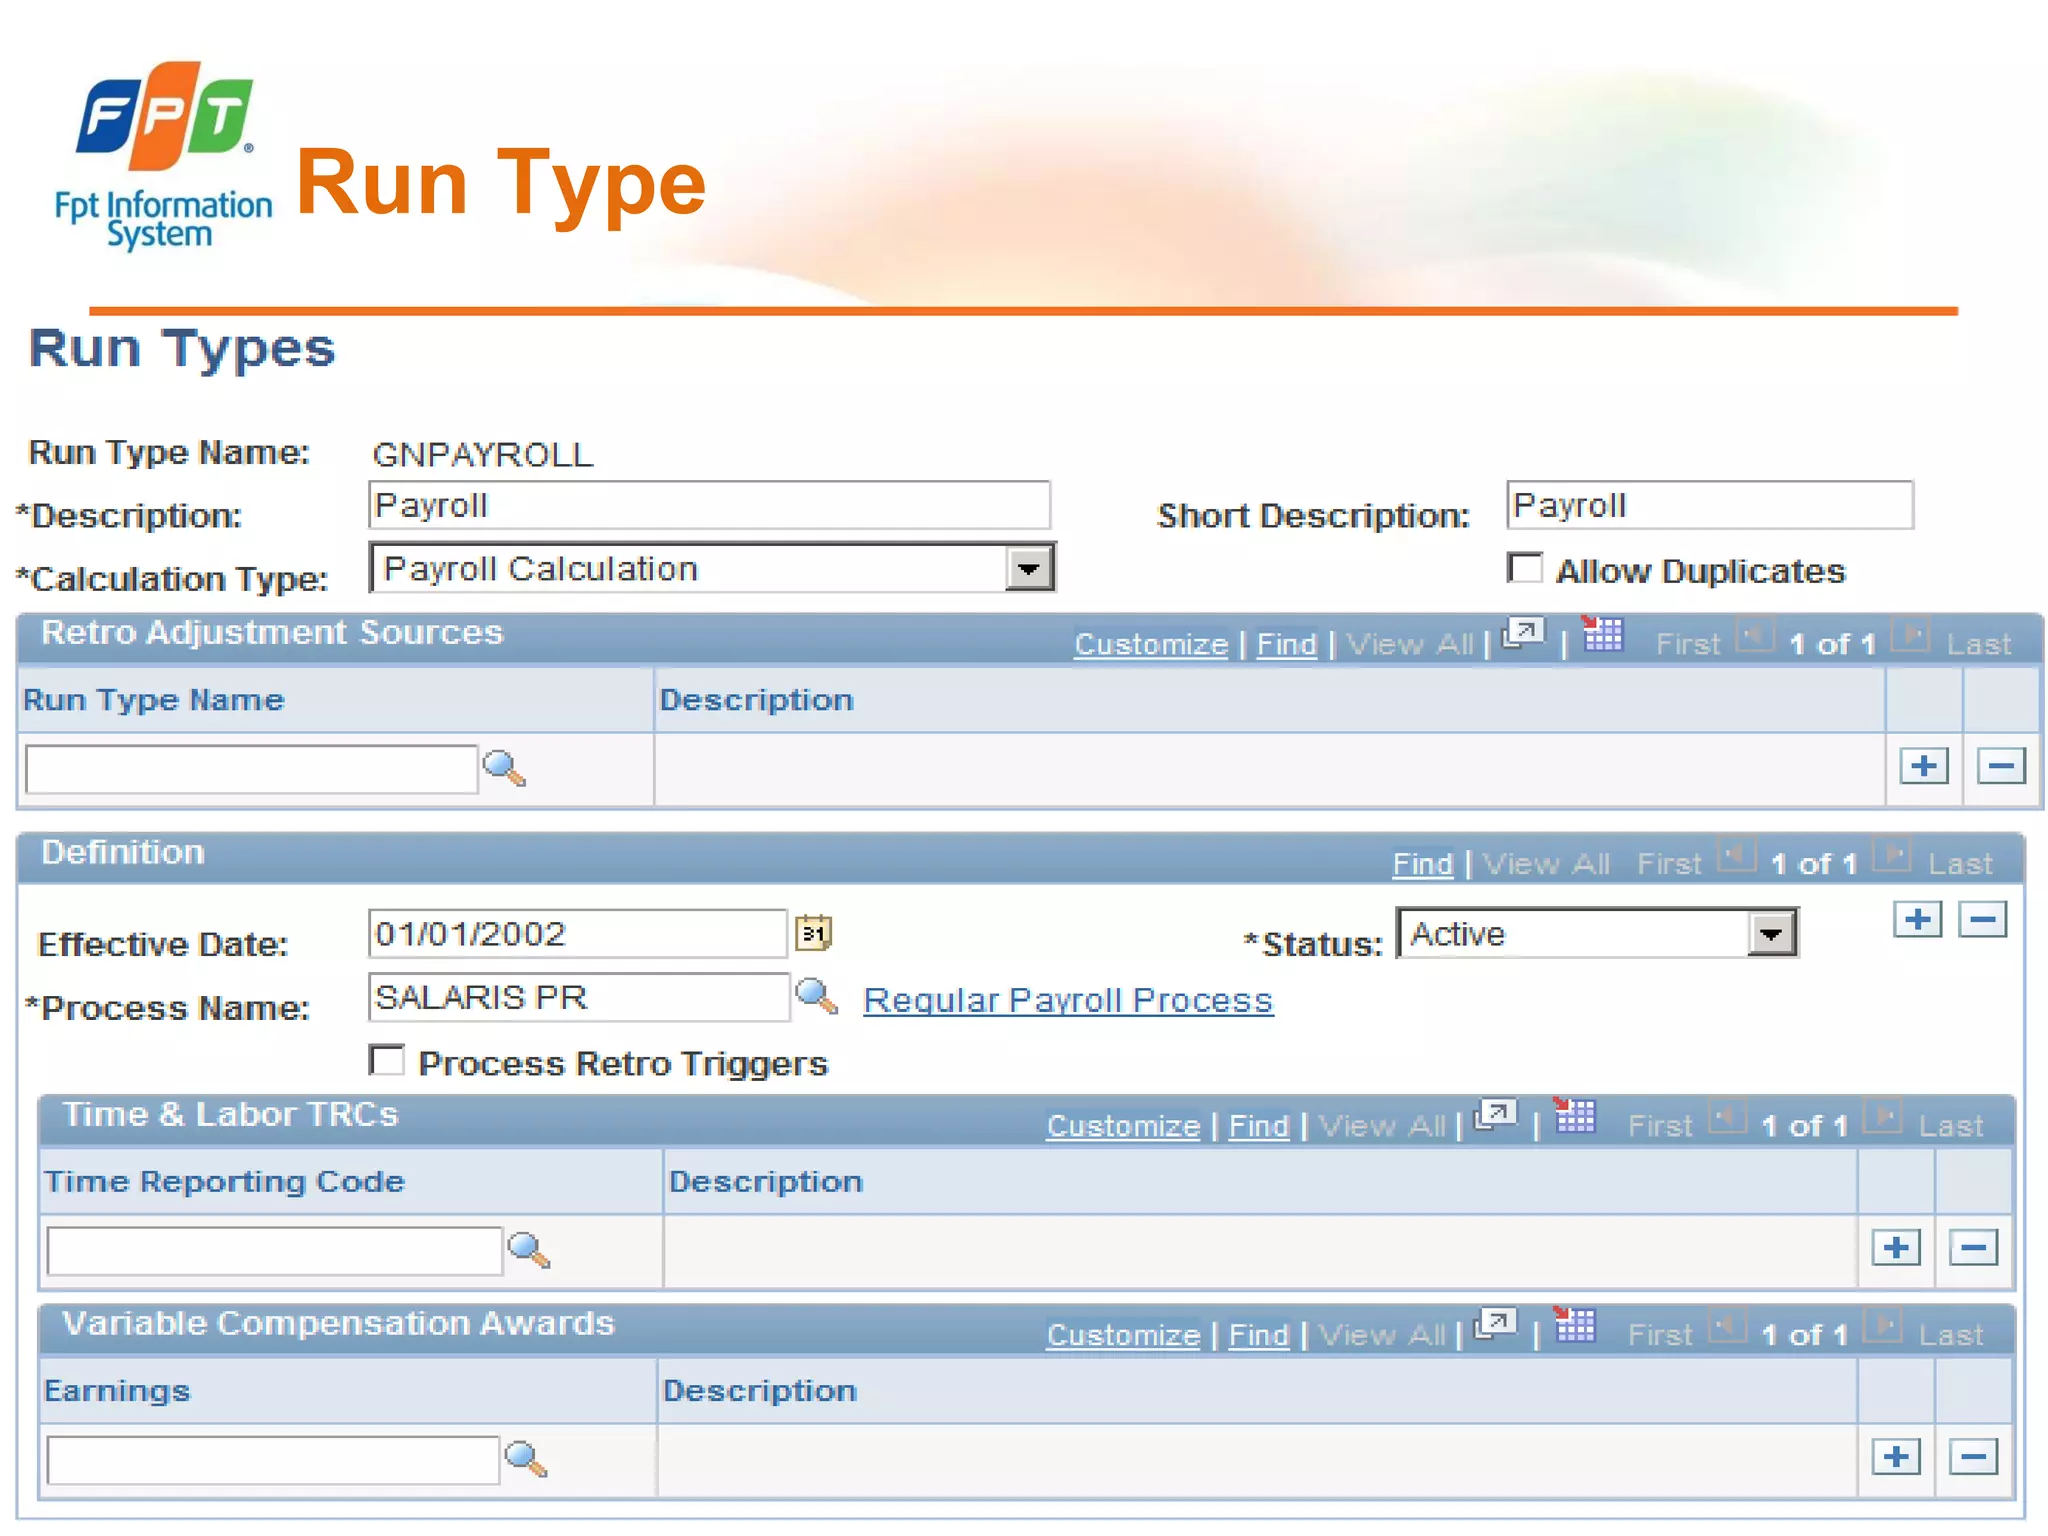Click Find in the Definition header
Screen dimensions: 2048x1536
coord(1422,863)
